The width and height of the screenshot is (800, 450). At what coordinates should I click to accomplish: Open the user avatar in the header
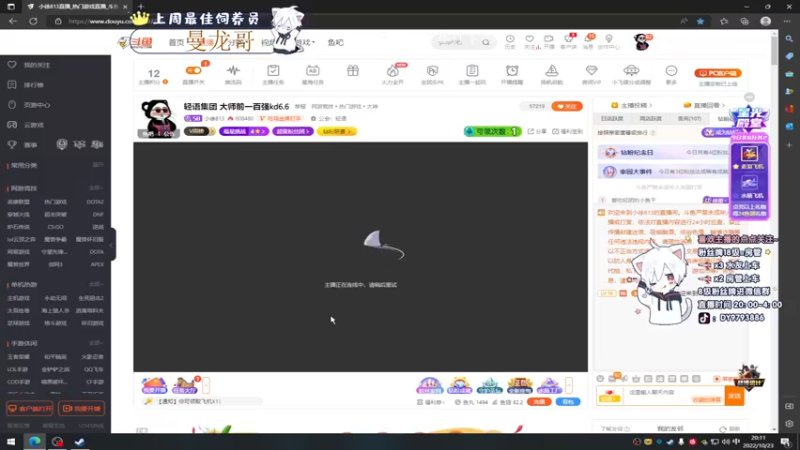pyautogui.click(x=641, y=42)
